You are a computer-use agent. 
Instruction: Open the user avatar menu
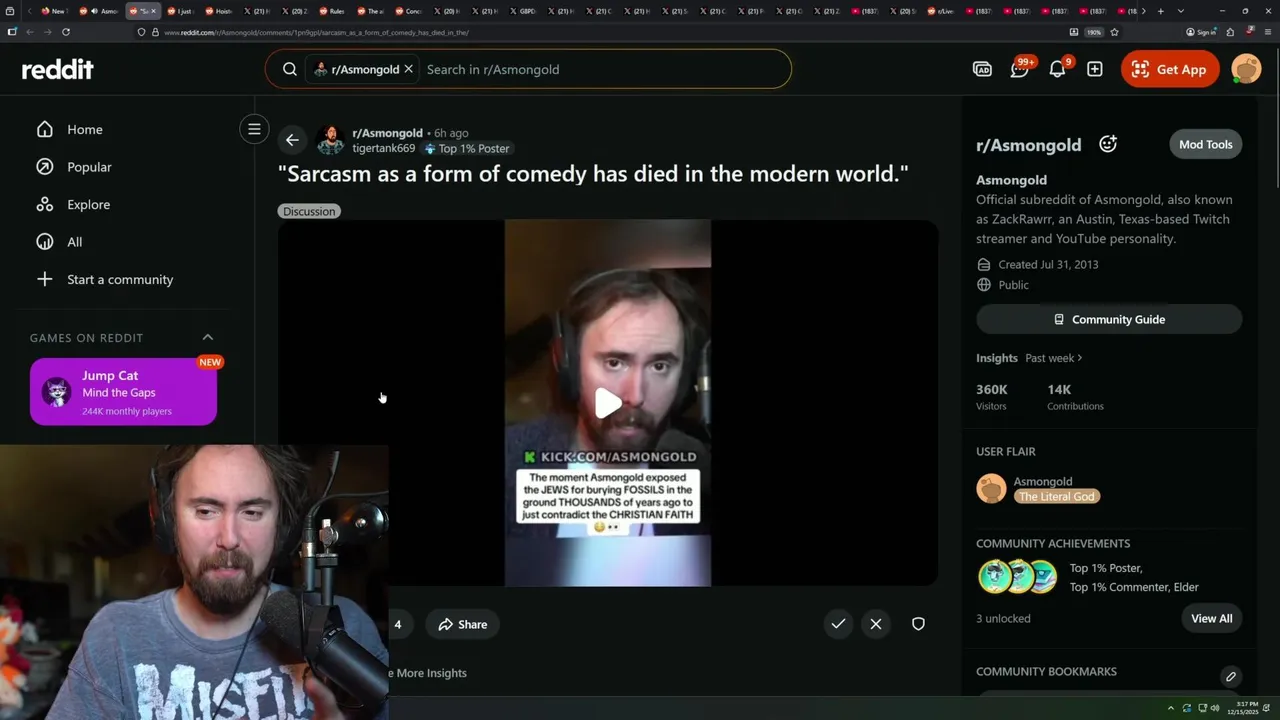[x=1246, y=69]
